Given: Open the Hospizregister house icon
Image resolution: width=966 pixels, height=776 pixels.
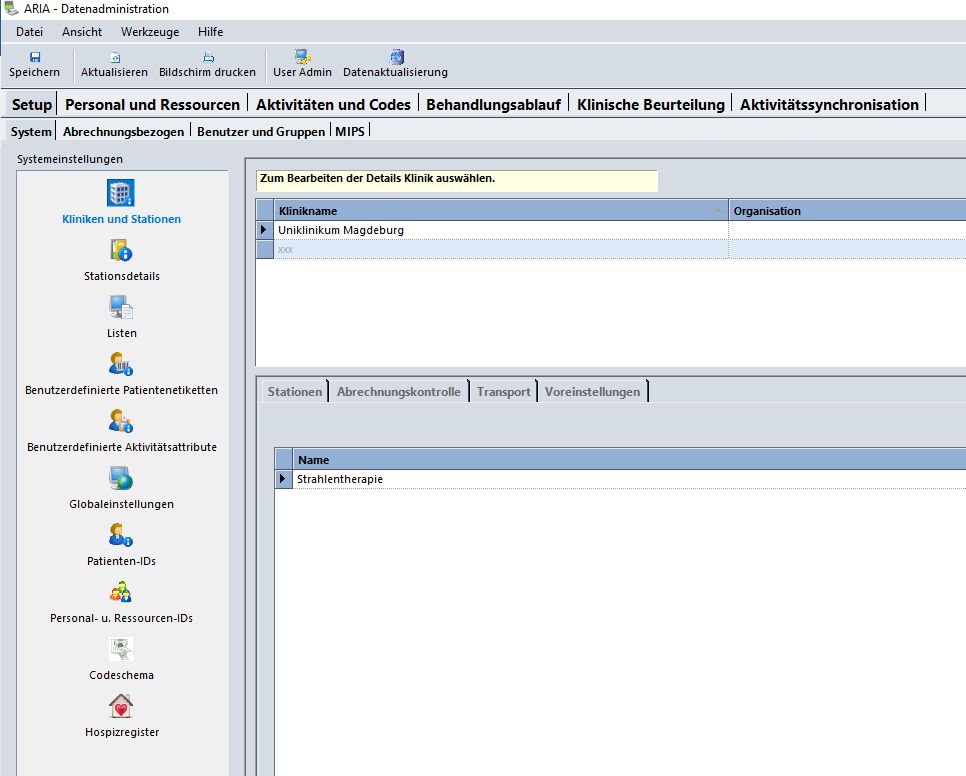Looking at the screenshot, I should click(x=121, y=707).
